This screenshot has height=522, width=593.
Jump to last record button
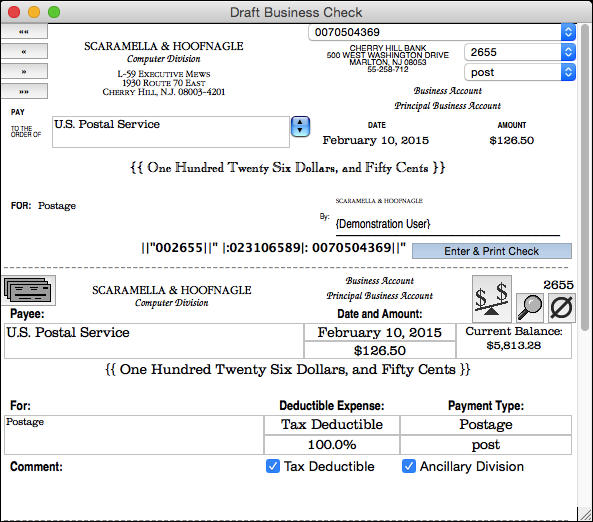(24, 91)
